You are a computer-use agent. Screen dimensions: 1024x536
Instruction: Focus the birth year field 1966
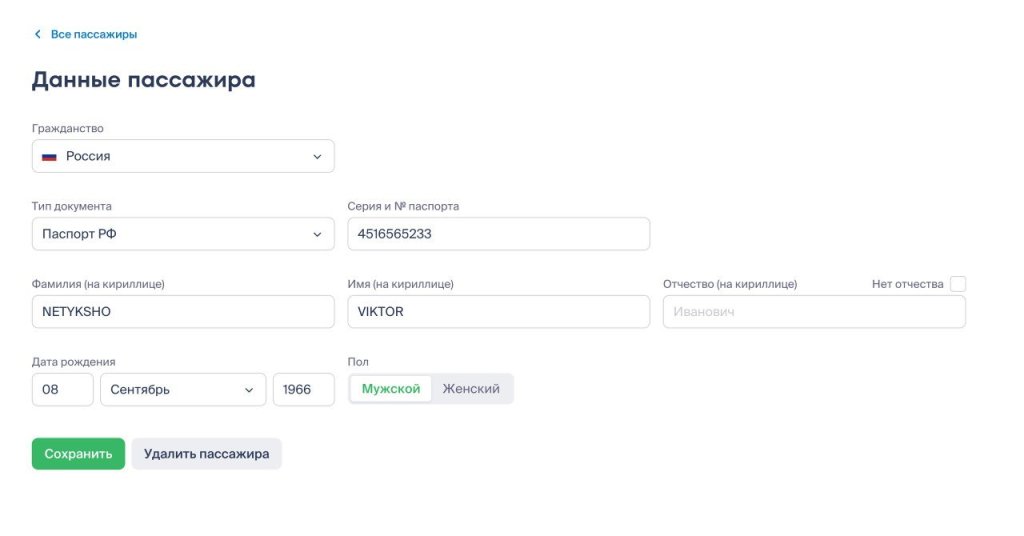click(x=303, y=390)
